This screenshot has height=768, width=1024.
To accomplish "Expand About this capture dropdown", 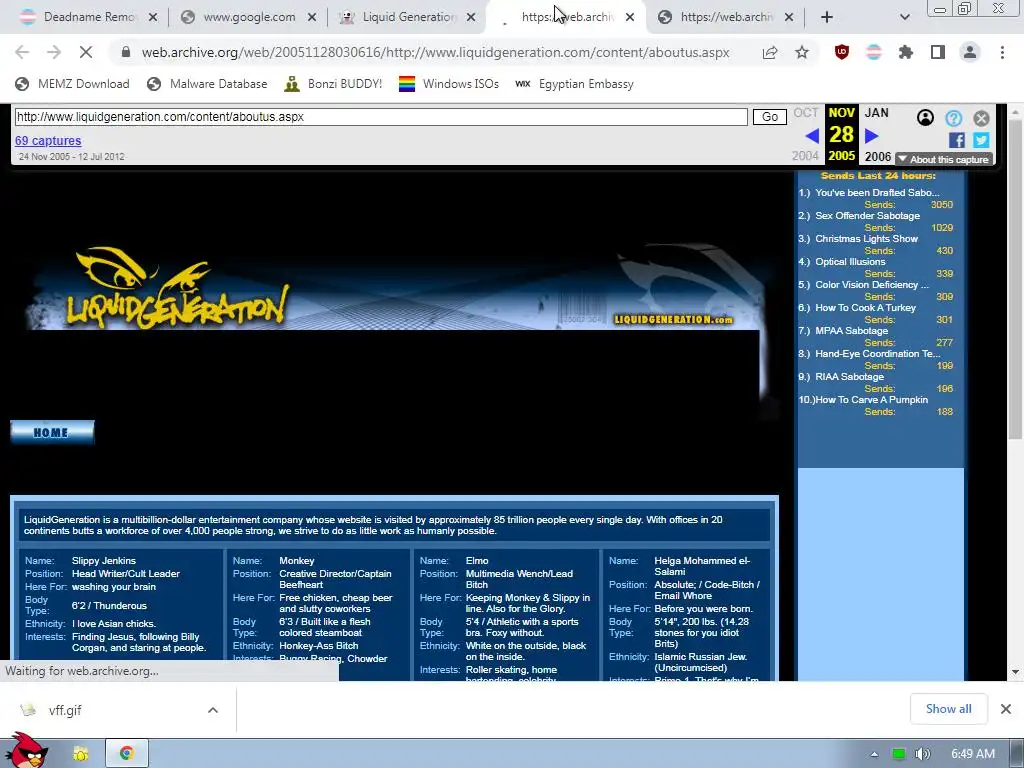I will point(944,159).
